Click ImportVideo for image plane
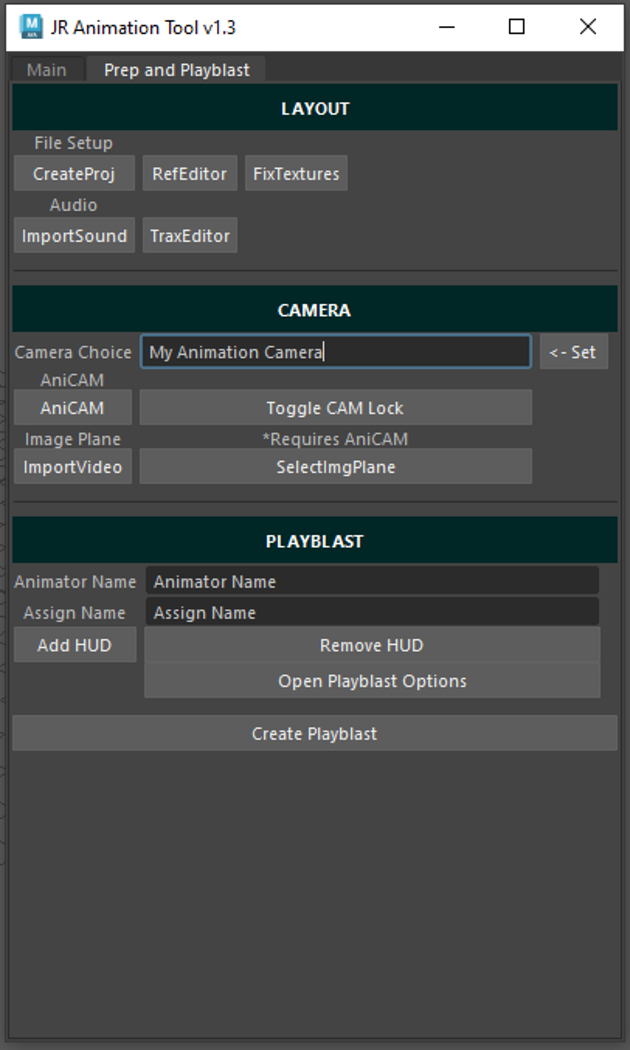Screen dimensions: 630x1050 point(73,467)
